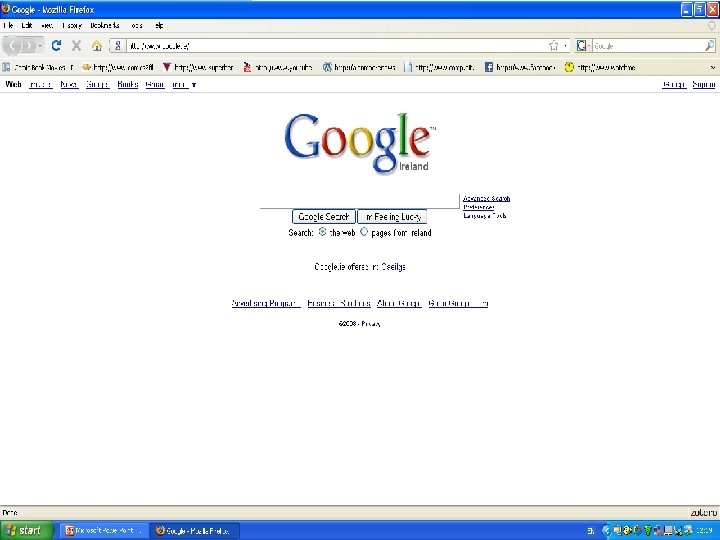Click the system tray clock
720x540 pixels.
pos(704,531)
